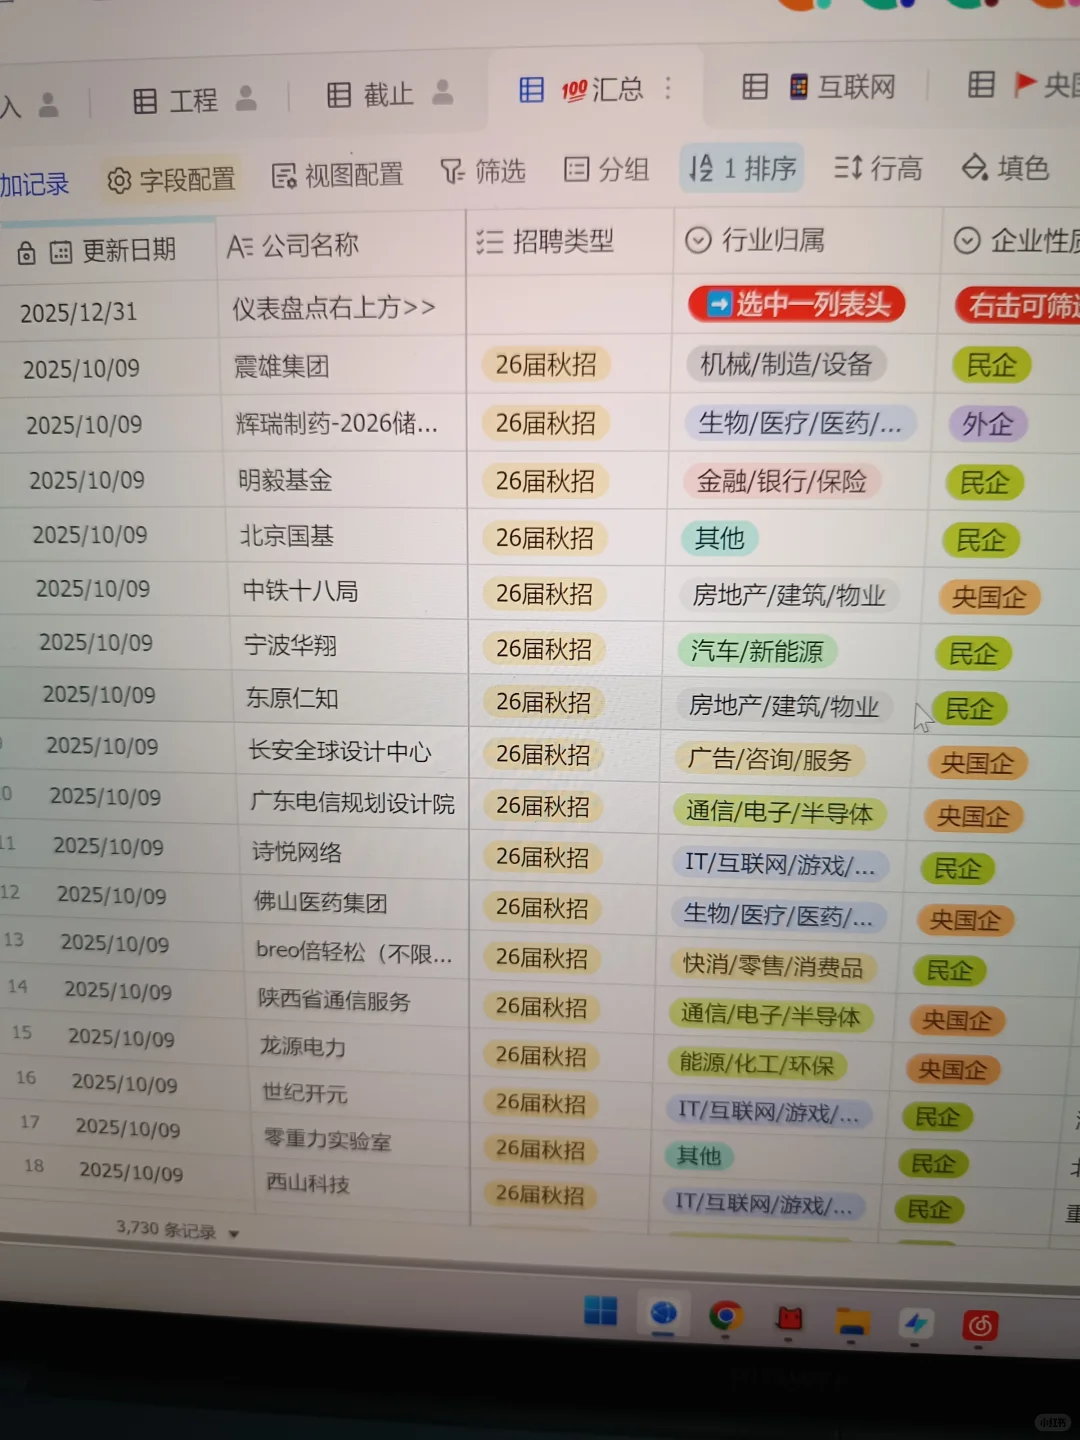The height and width of the screenshot is (1440, 1080).
Task: Open the 分组 grouping option
Action: (x=607, y=169)
